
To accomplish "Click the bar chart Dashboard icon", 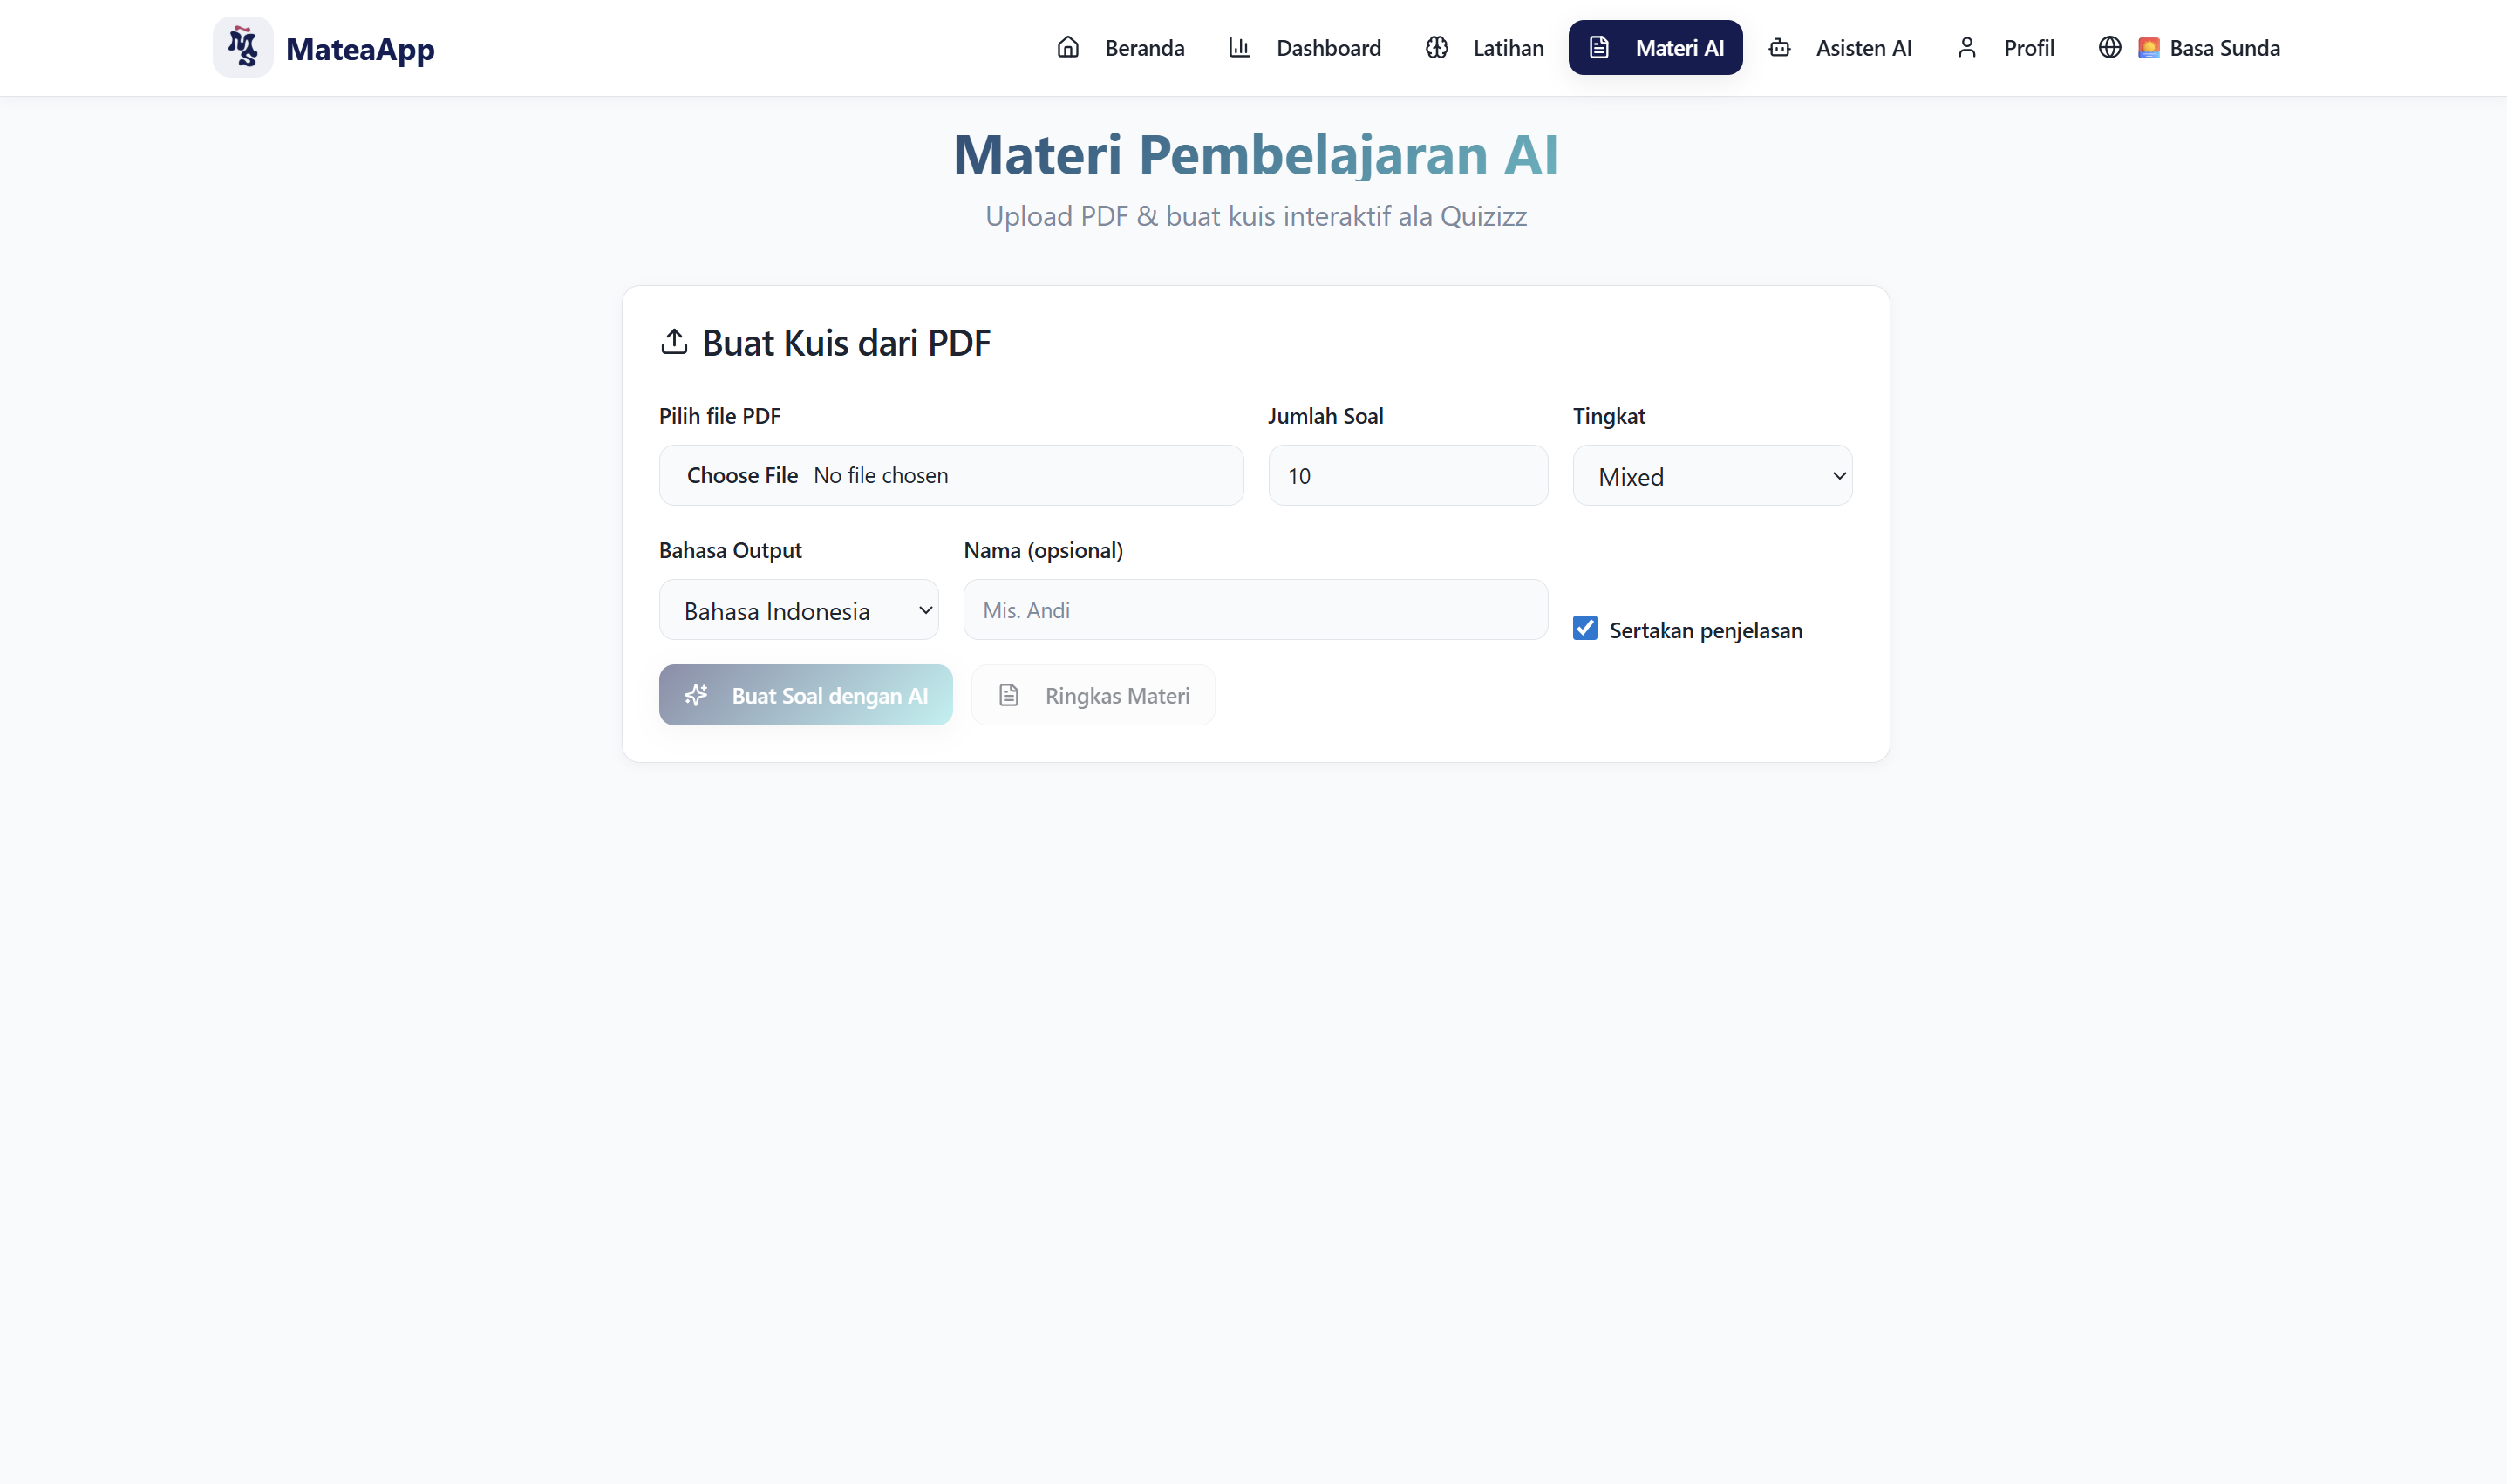I will click(1239, 47).
